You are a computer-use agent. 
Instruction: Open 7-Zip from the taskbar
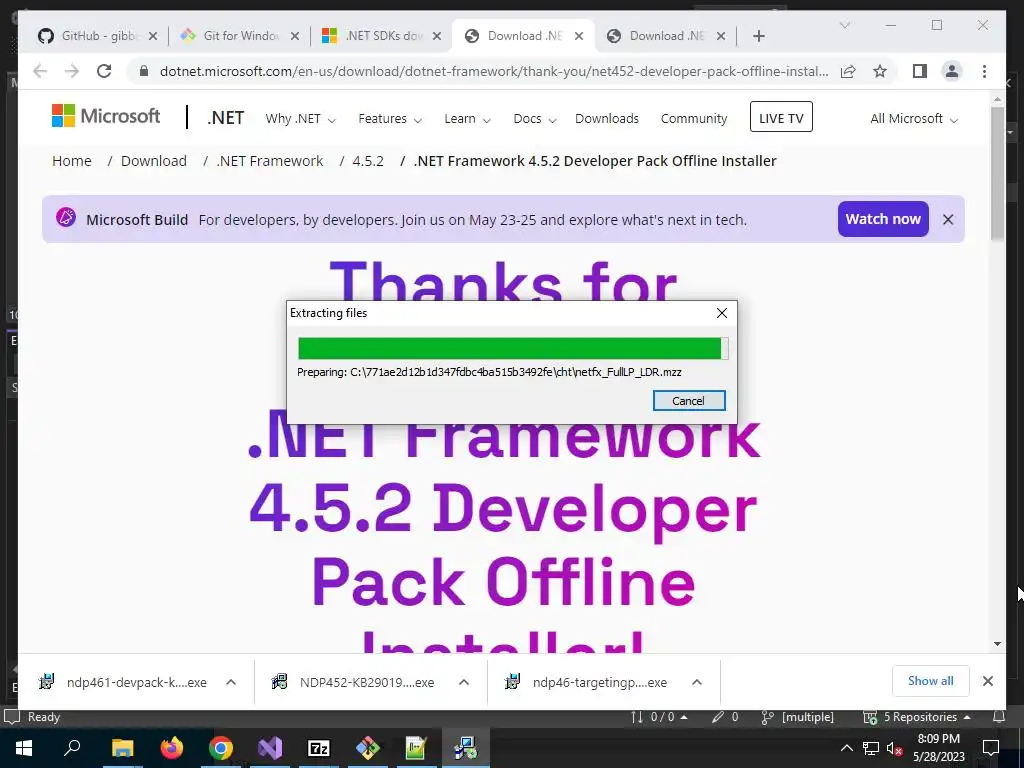pos(319,748)
